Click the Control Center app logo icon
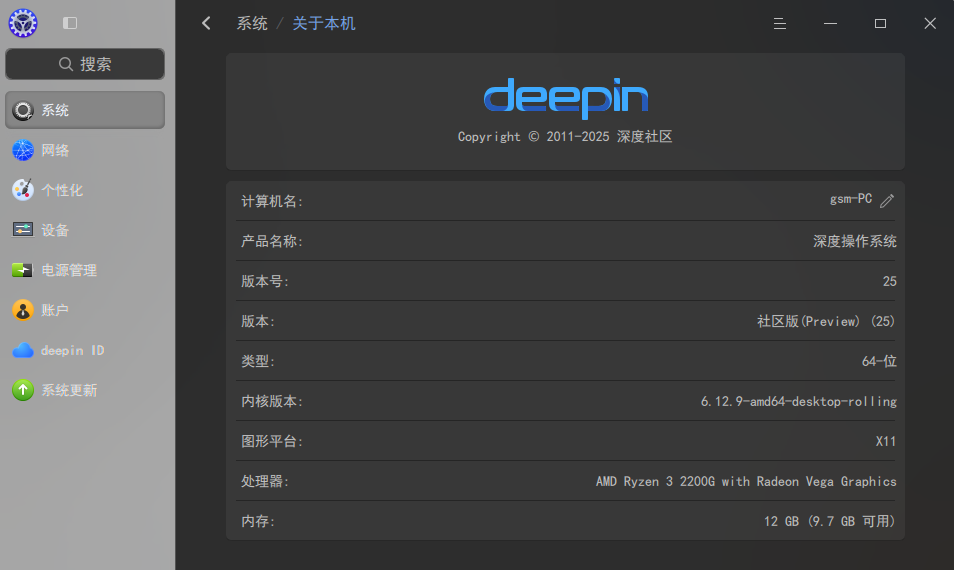954x570 pixels. [23, 23]
